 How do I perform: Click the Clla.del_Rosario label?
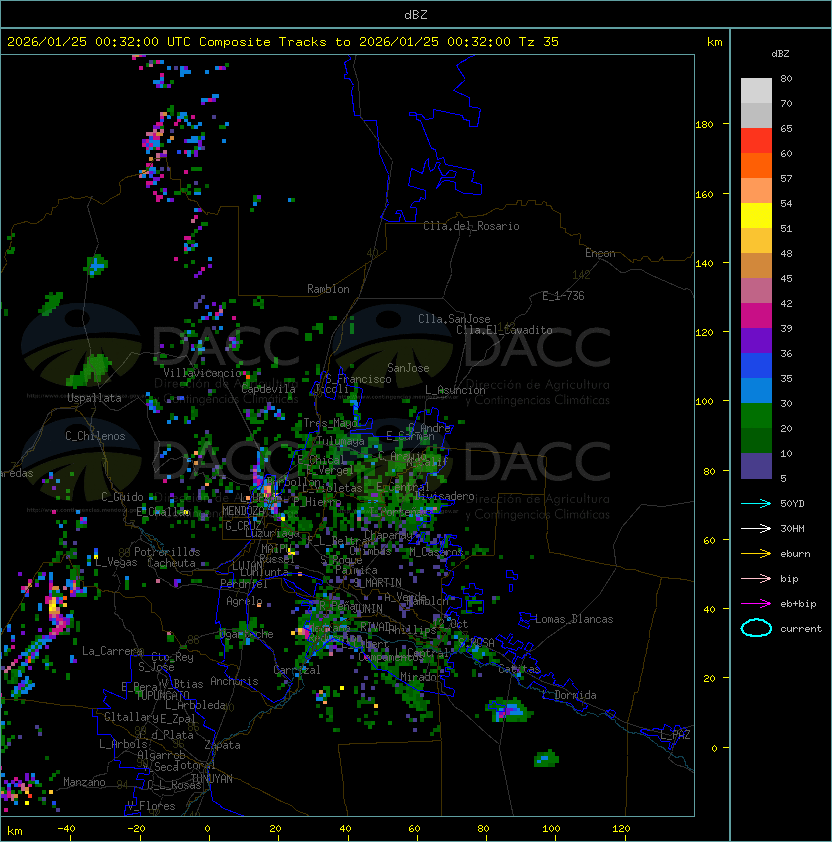[471, 226]
